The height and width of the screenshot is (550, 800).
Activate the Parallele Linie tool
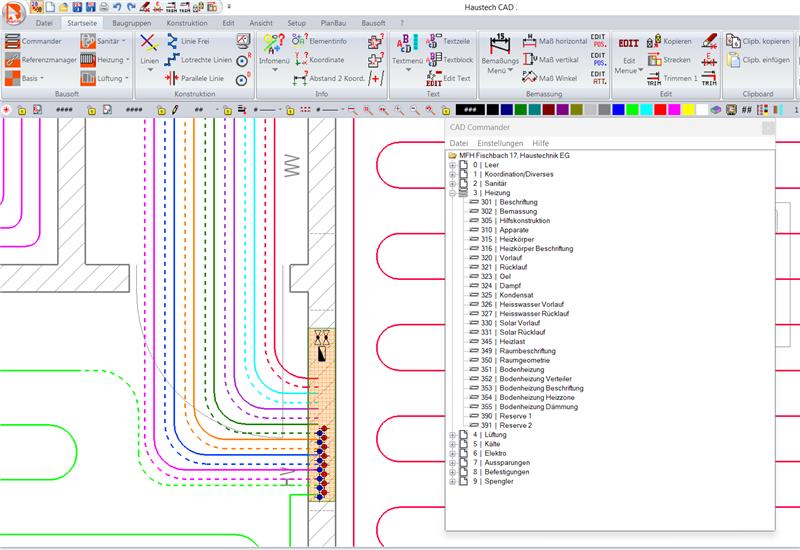[200, 77]
